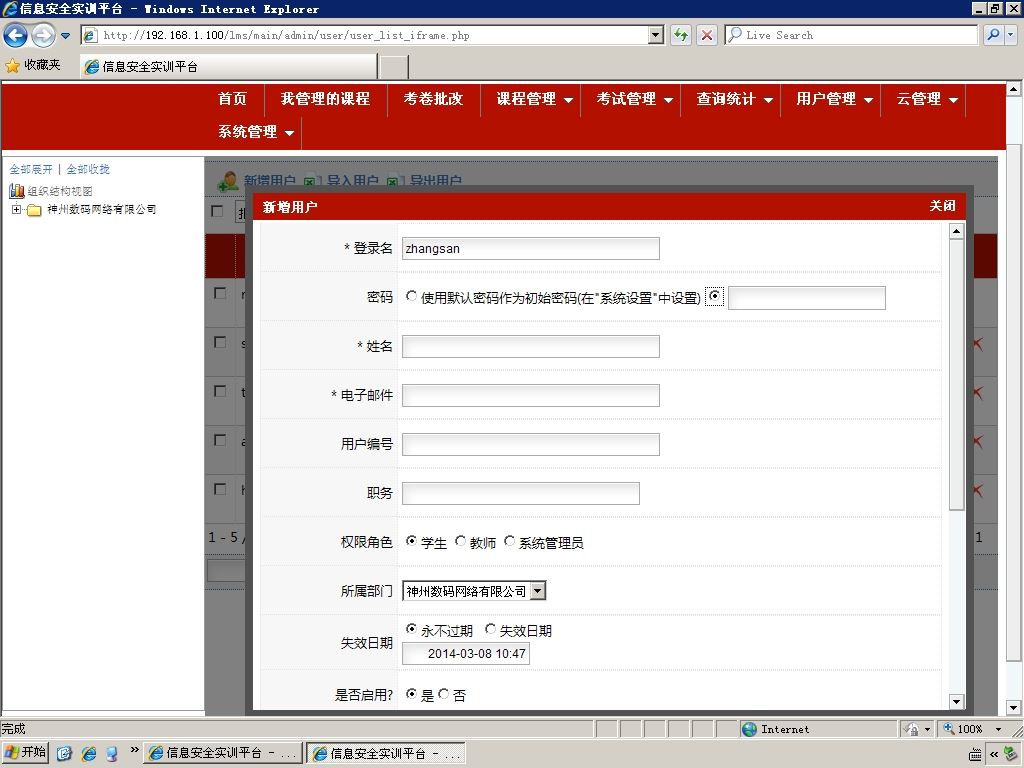
Task: Click the Internet zone globe icon
Action: (750, 729)
